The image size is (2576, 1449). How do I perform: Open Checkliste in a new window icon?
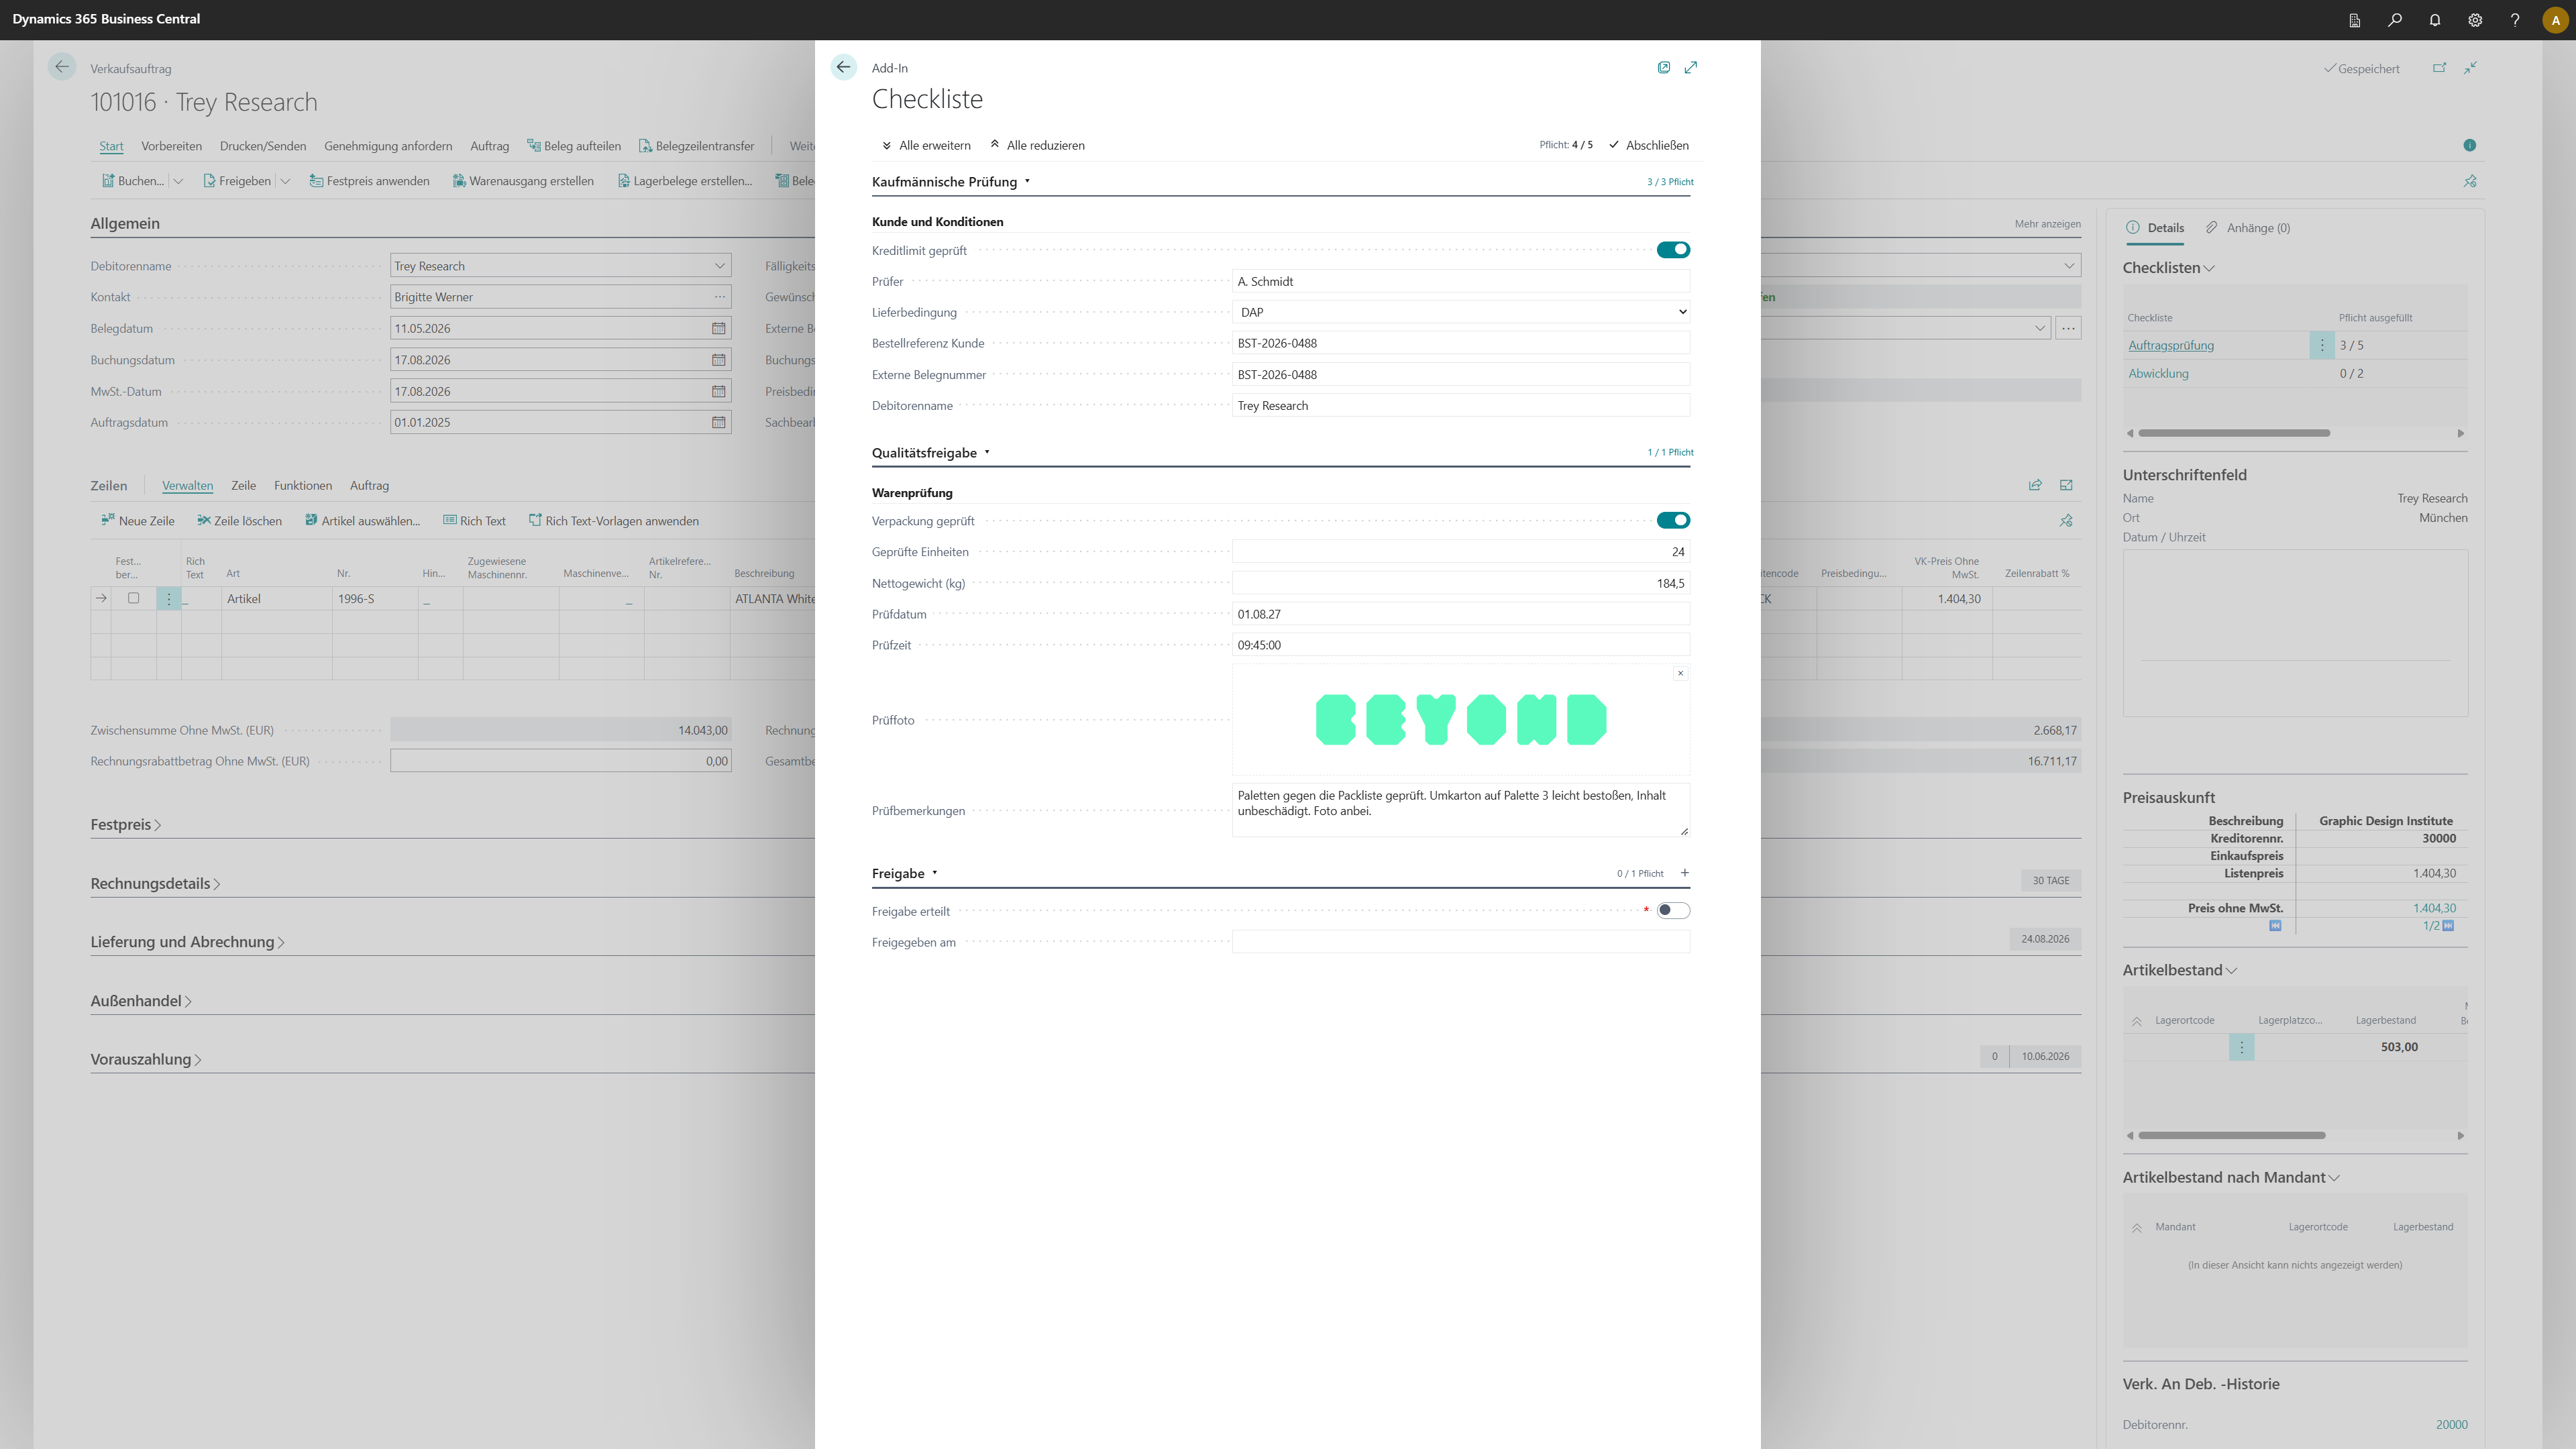[1663, 67]
